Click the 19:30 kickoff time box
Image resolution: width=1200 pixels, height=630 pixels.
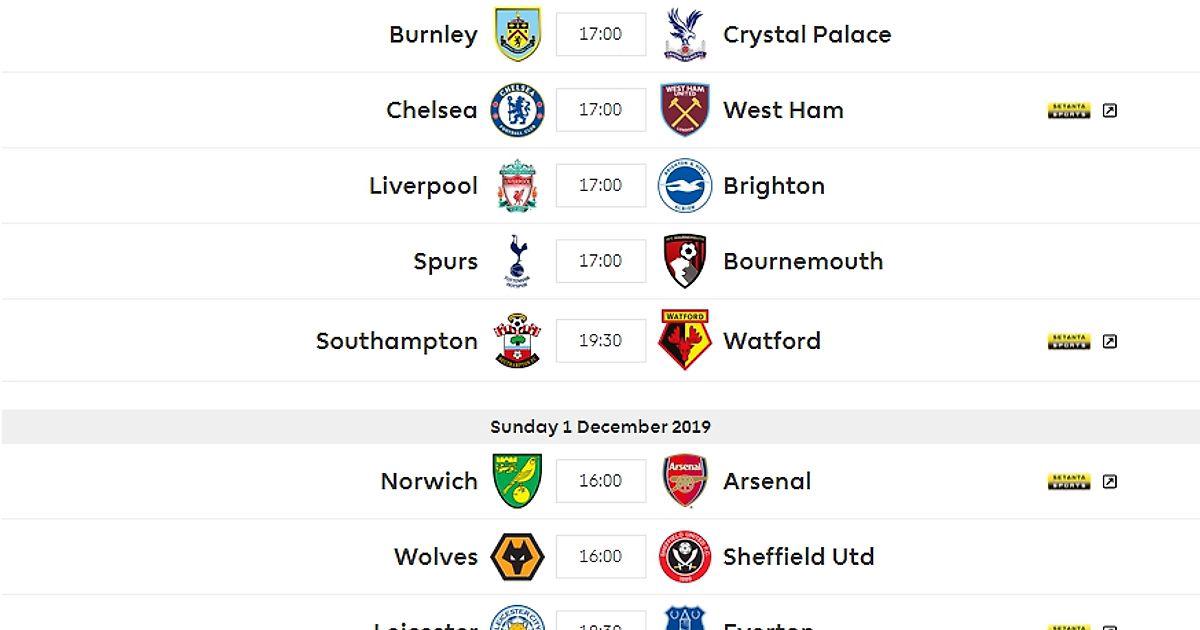click(x=600, y=341)
